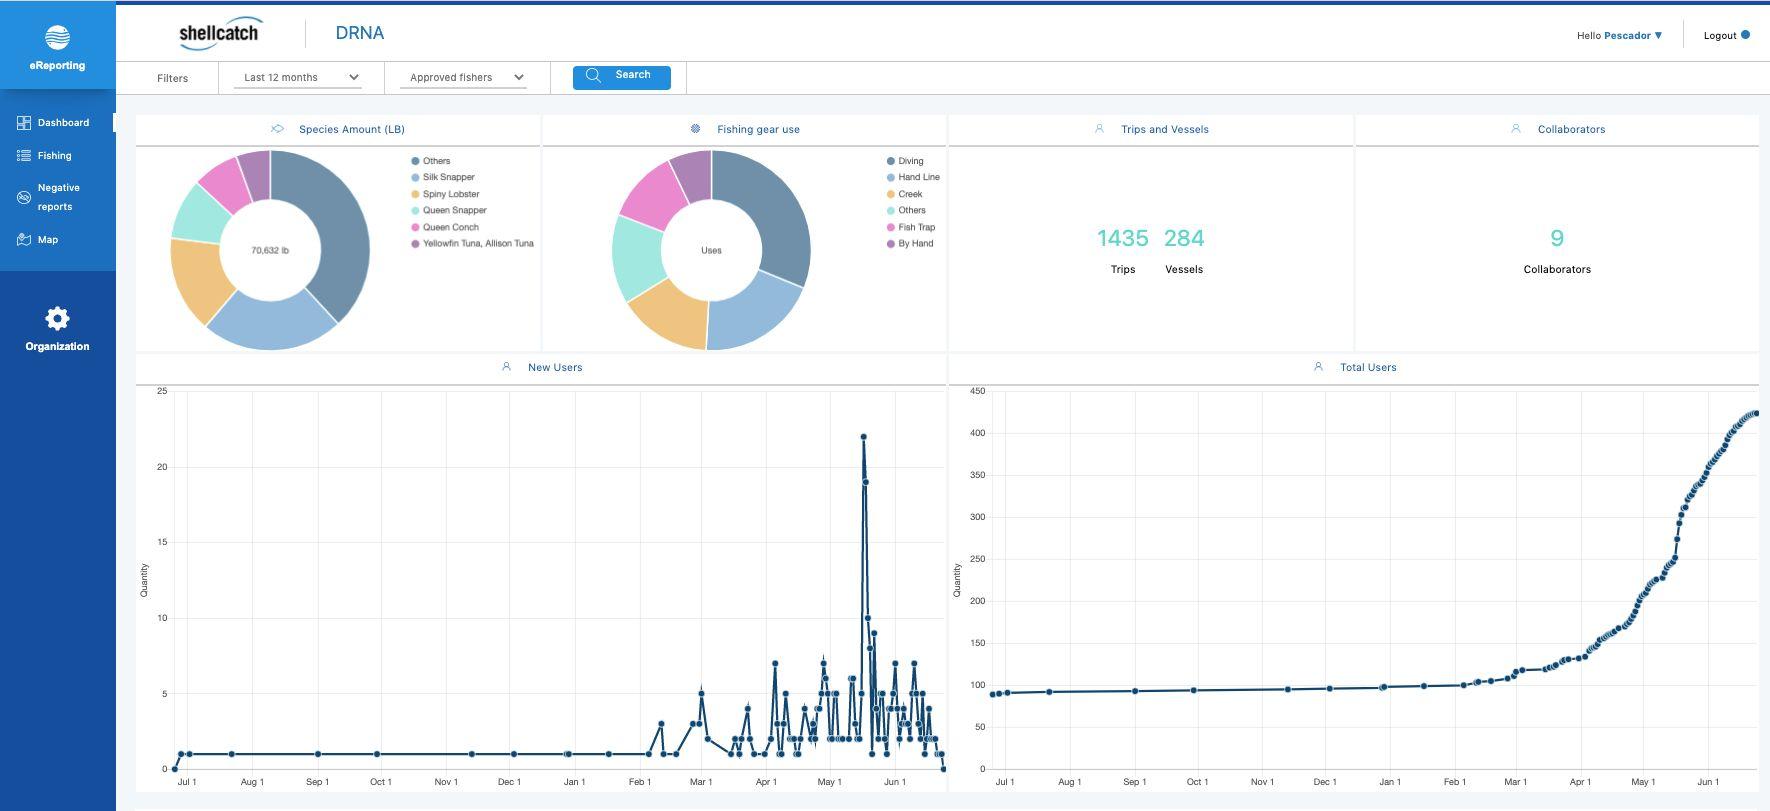Click the Negative reports icon

pos(24,197)
